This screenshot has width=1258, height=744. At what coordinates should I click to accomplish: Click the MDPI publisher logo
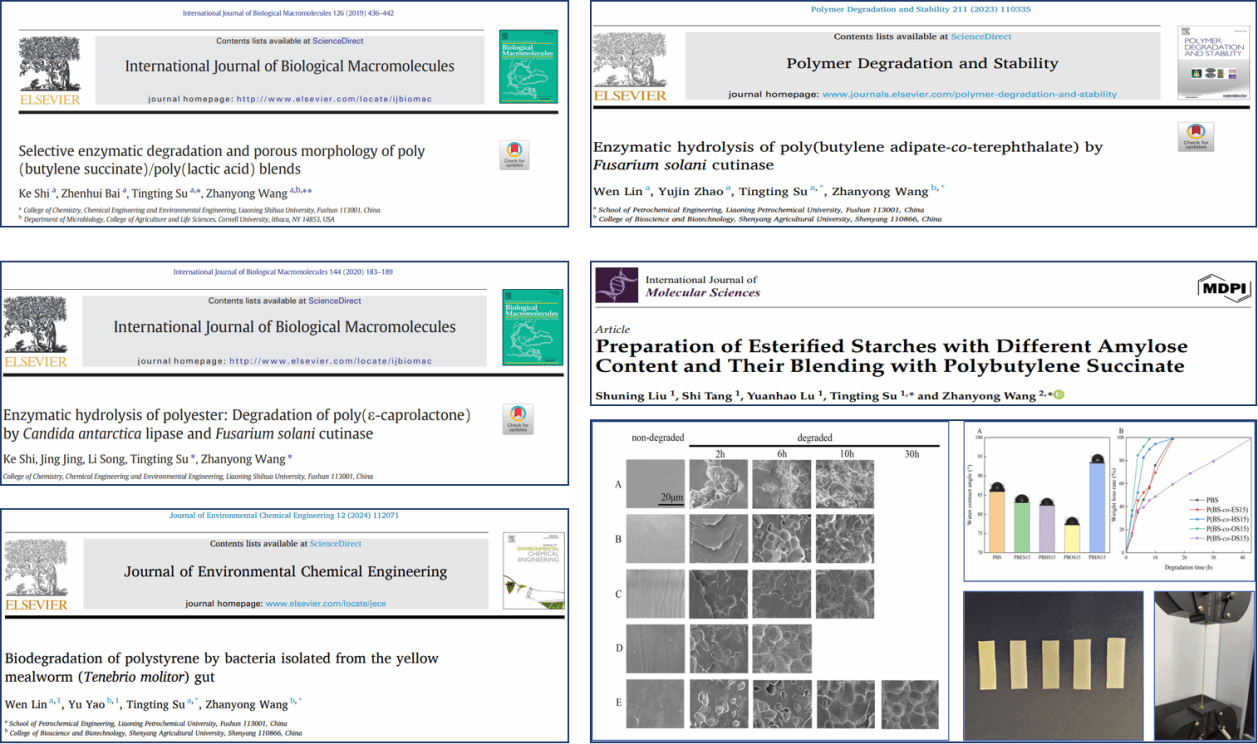point(1224,289)
